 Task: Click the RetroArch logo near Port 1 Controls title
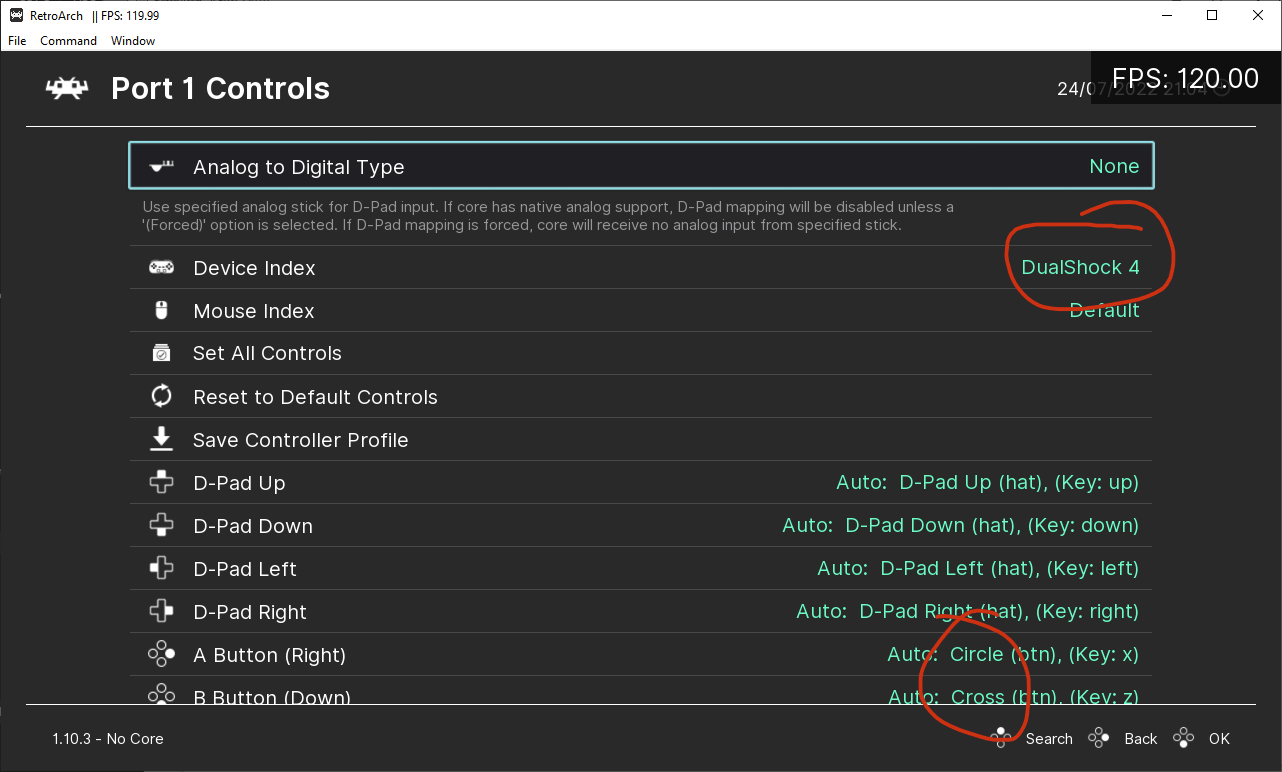pyautogui.click(x=66, y=88)
